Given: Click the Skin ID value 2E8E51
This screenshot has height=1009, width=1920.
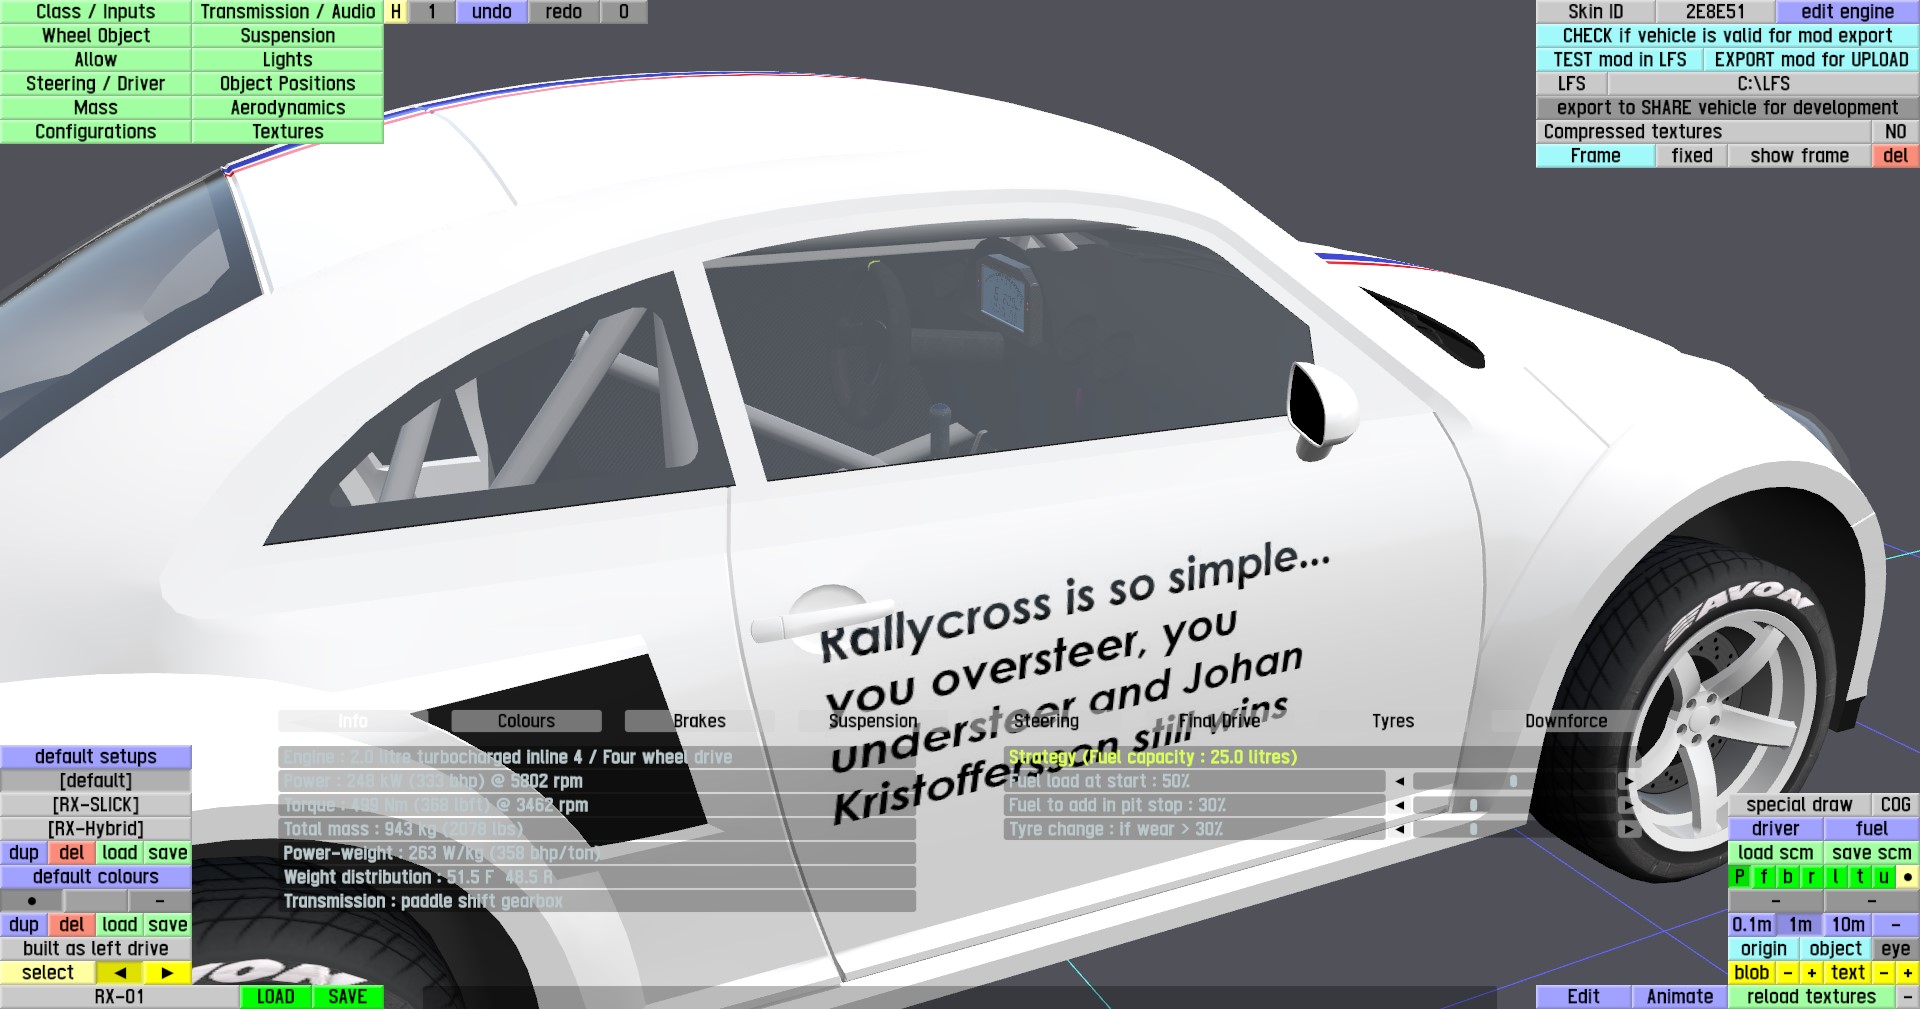Looking at the screenshot, I should pyautogui.click(x=1716, y=12).
